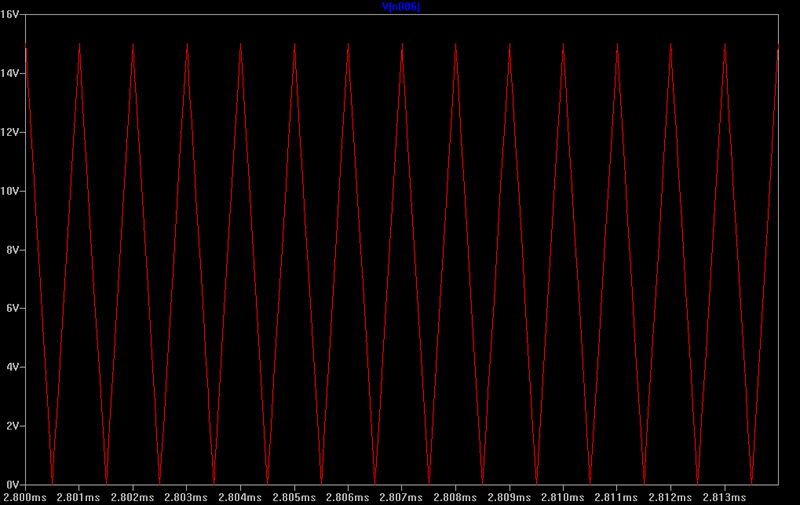This screenshot has width=800, height=505.
Task: Click the 8V vertical axis label
Action: coord(13,250)
